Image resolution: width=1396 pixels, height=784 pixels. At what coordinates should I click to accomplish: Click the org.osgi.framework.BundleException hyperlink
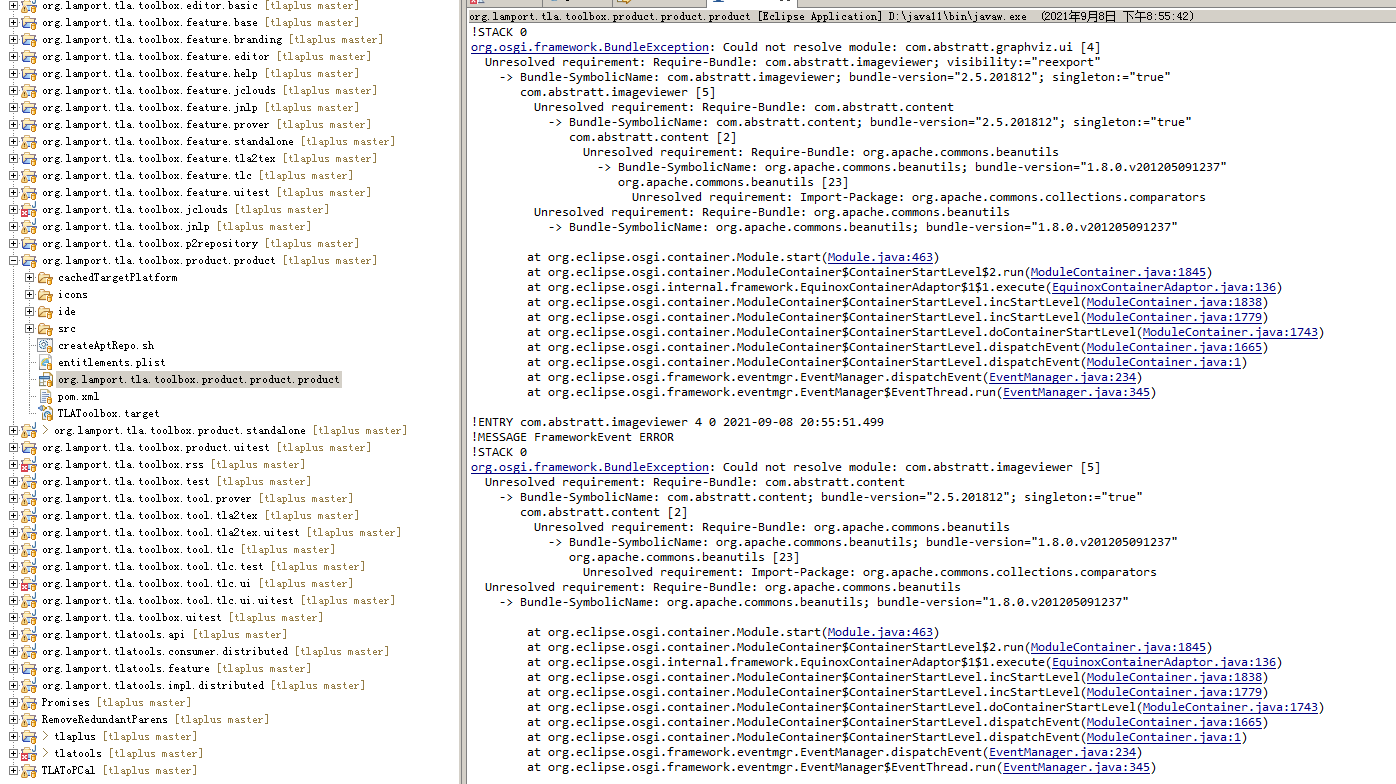coord(588,46)
